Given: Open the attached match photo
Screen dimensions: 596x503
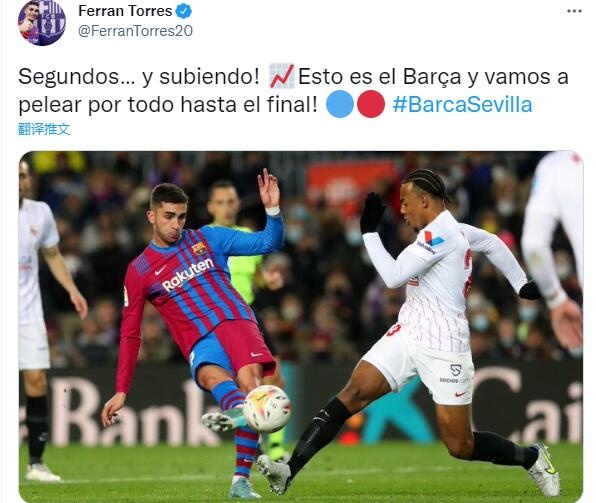Looking at the screenshot, I should coord(301,326).
